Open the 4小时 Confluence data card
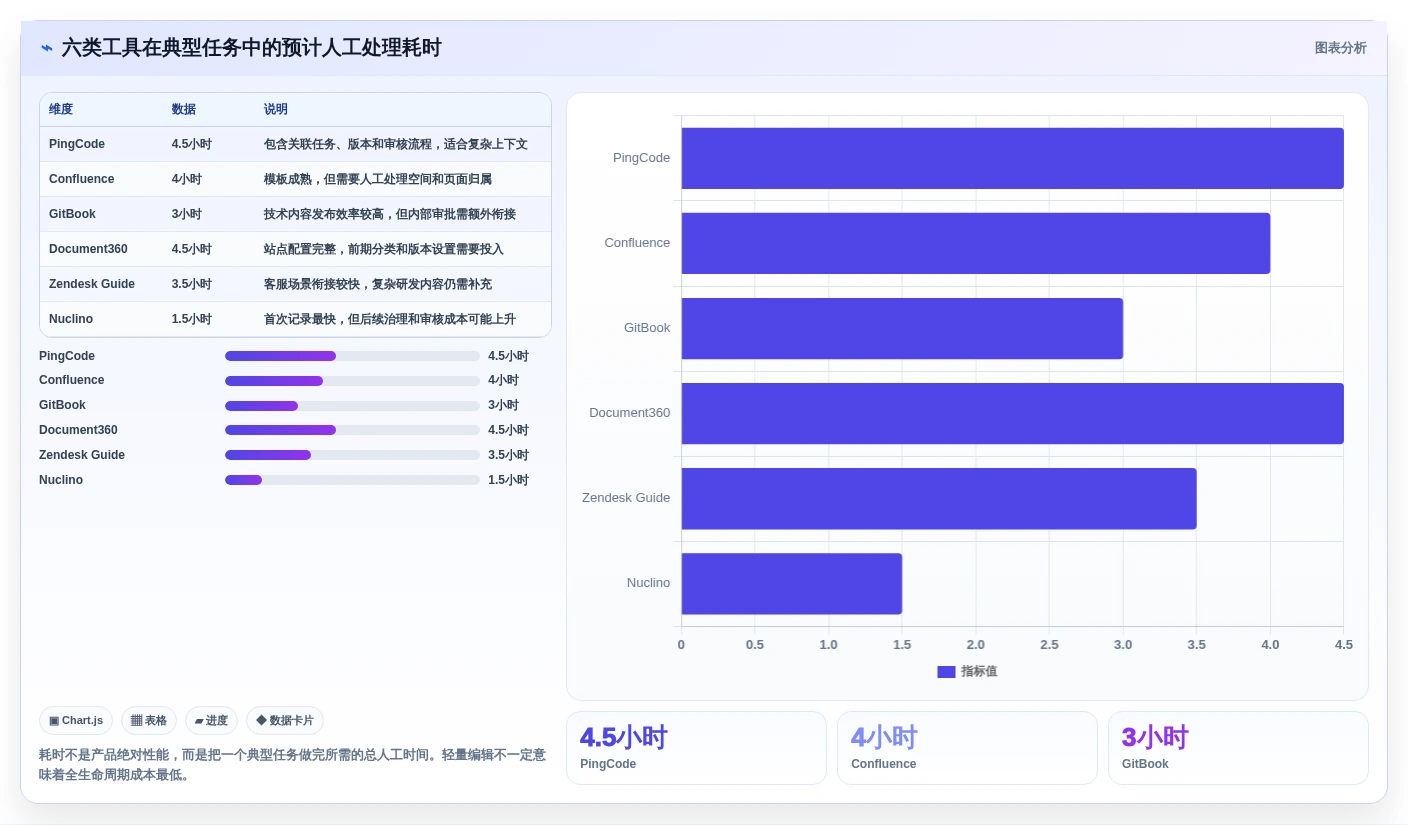This screenshot has height=825, width=1408. coord(967,748)
